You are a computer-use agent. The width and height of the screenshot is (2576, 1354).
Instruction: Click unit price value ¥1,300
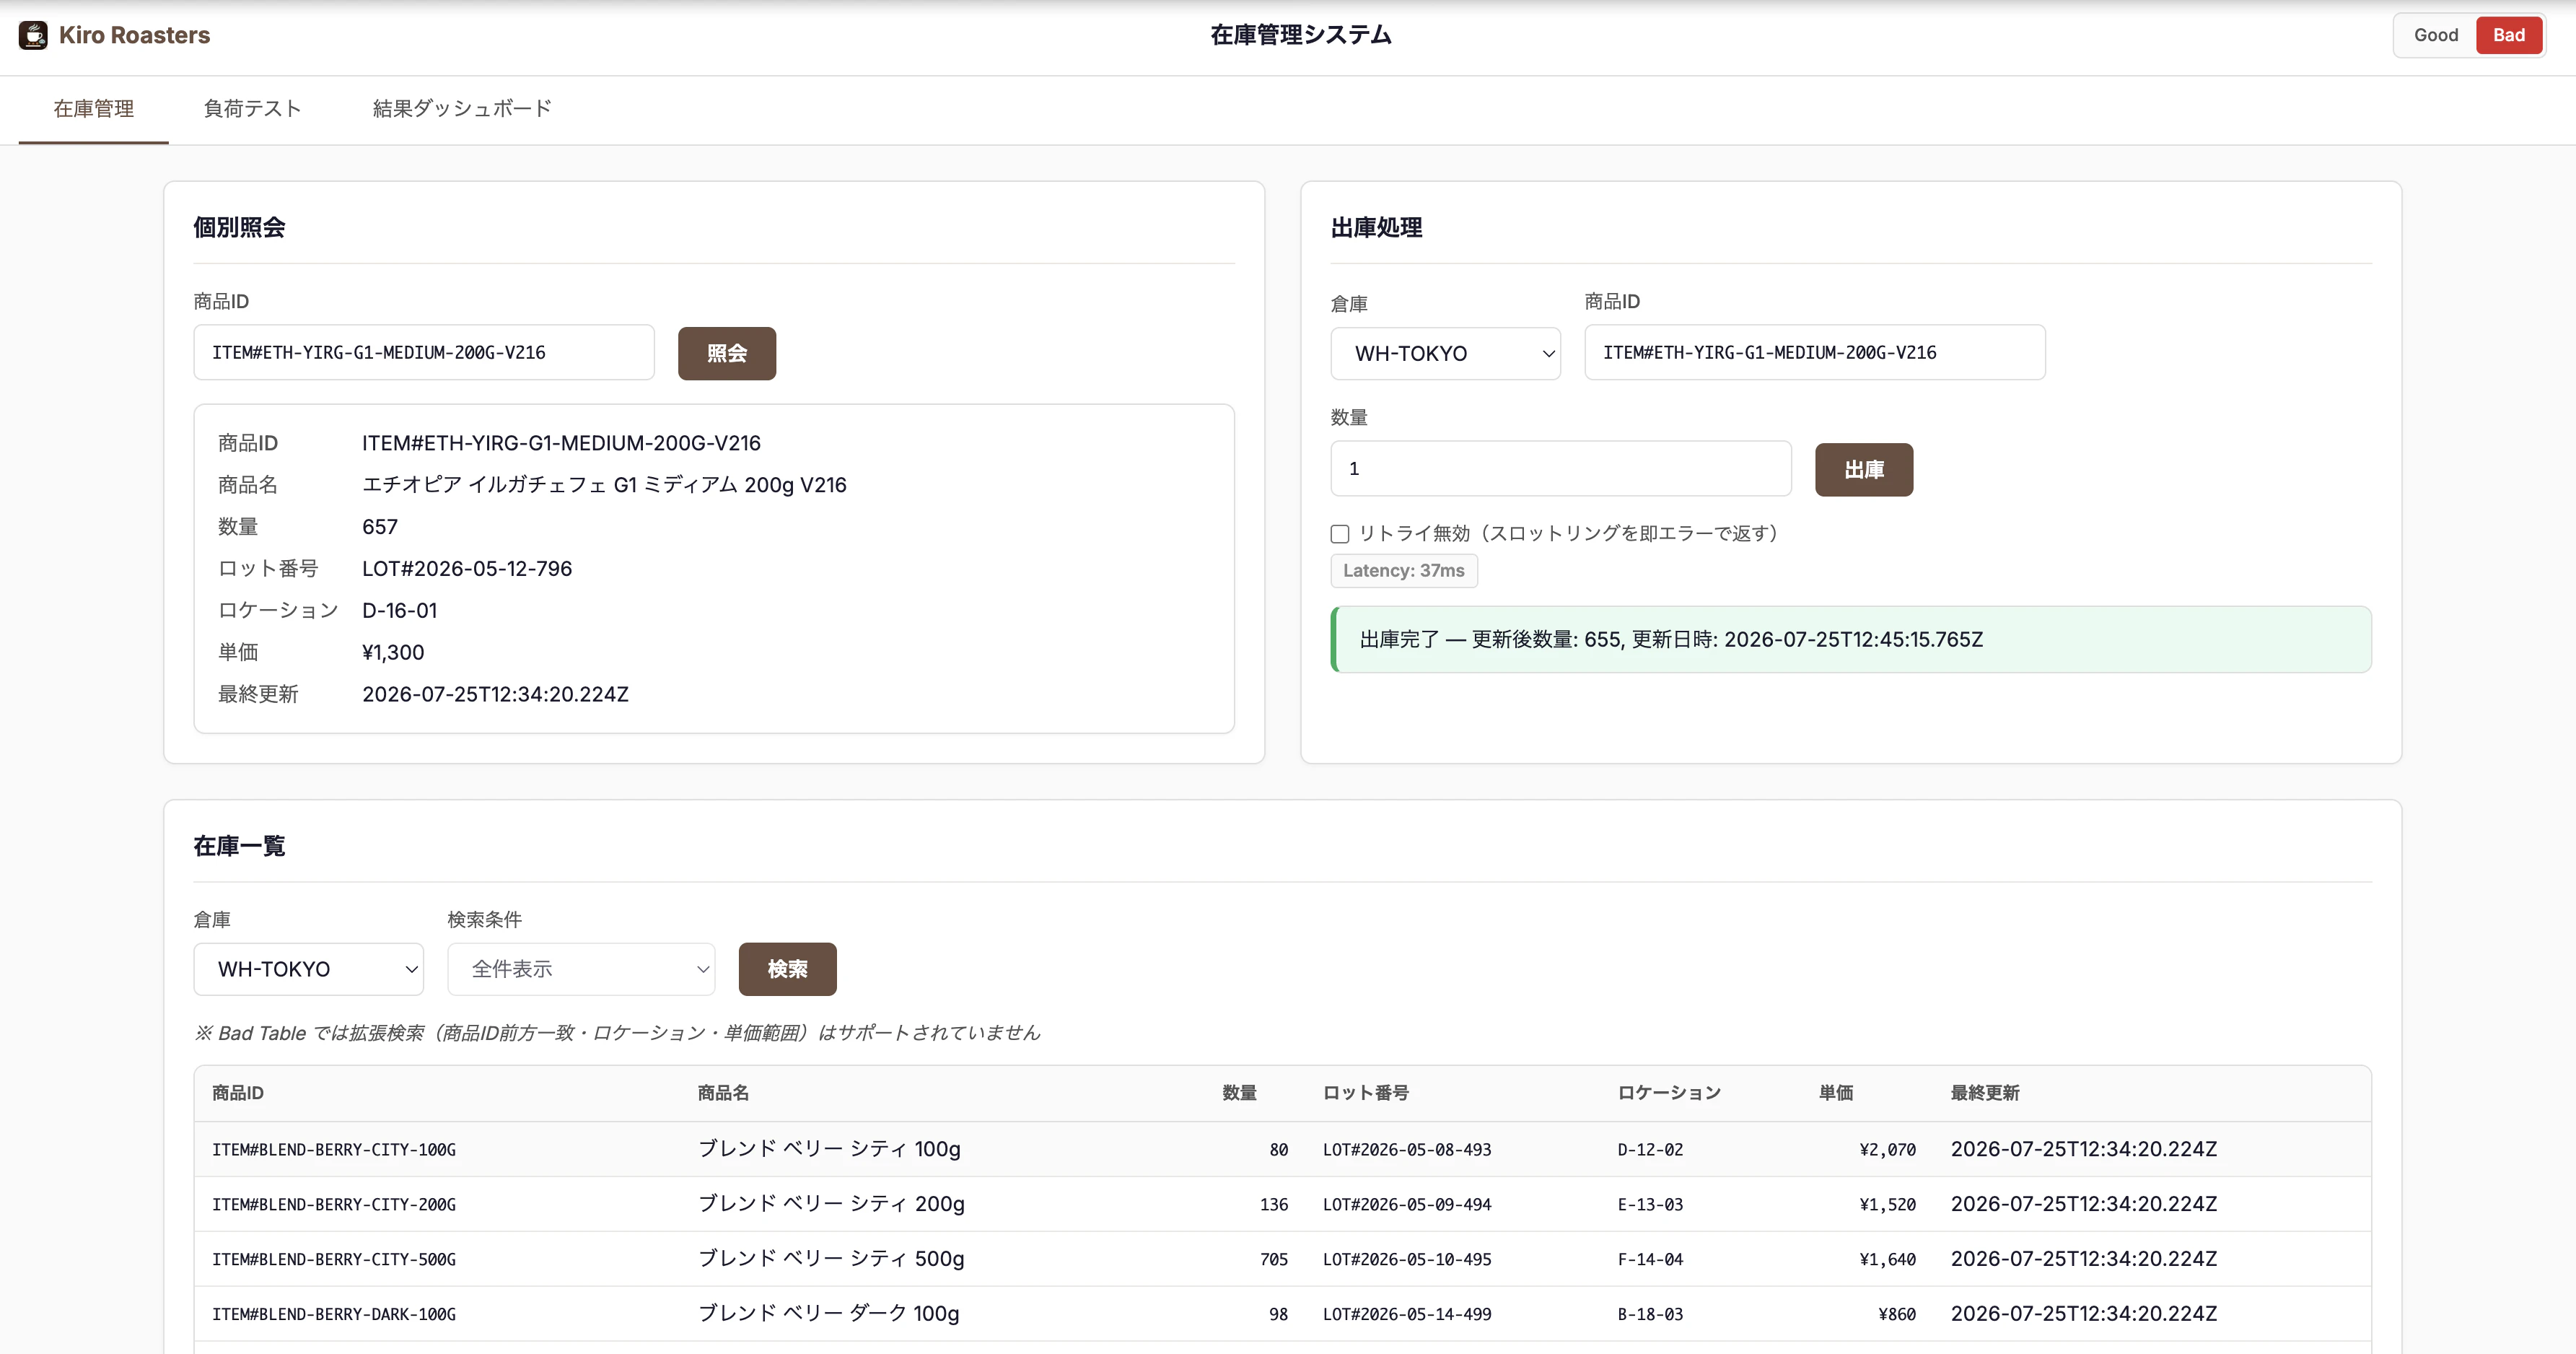click(x=393, y=653)
